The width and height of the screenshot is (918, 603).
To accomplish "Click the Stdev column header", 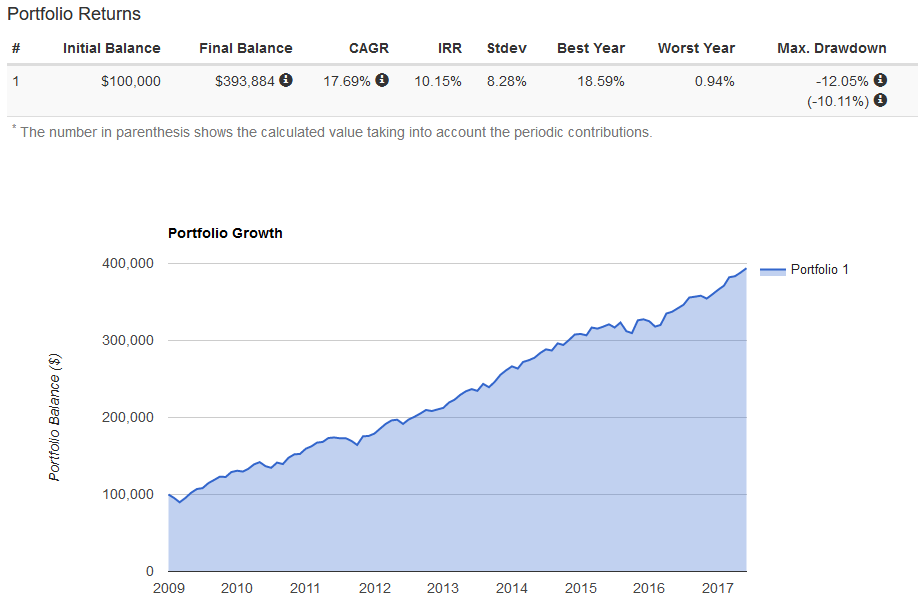I will click(506, 48).
